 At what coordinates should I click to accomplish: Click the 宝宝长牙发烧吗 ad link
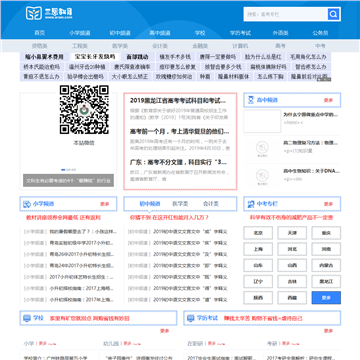point(95,57)
